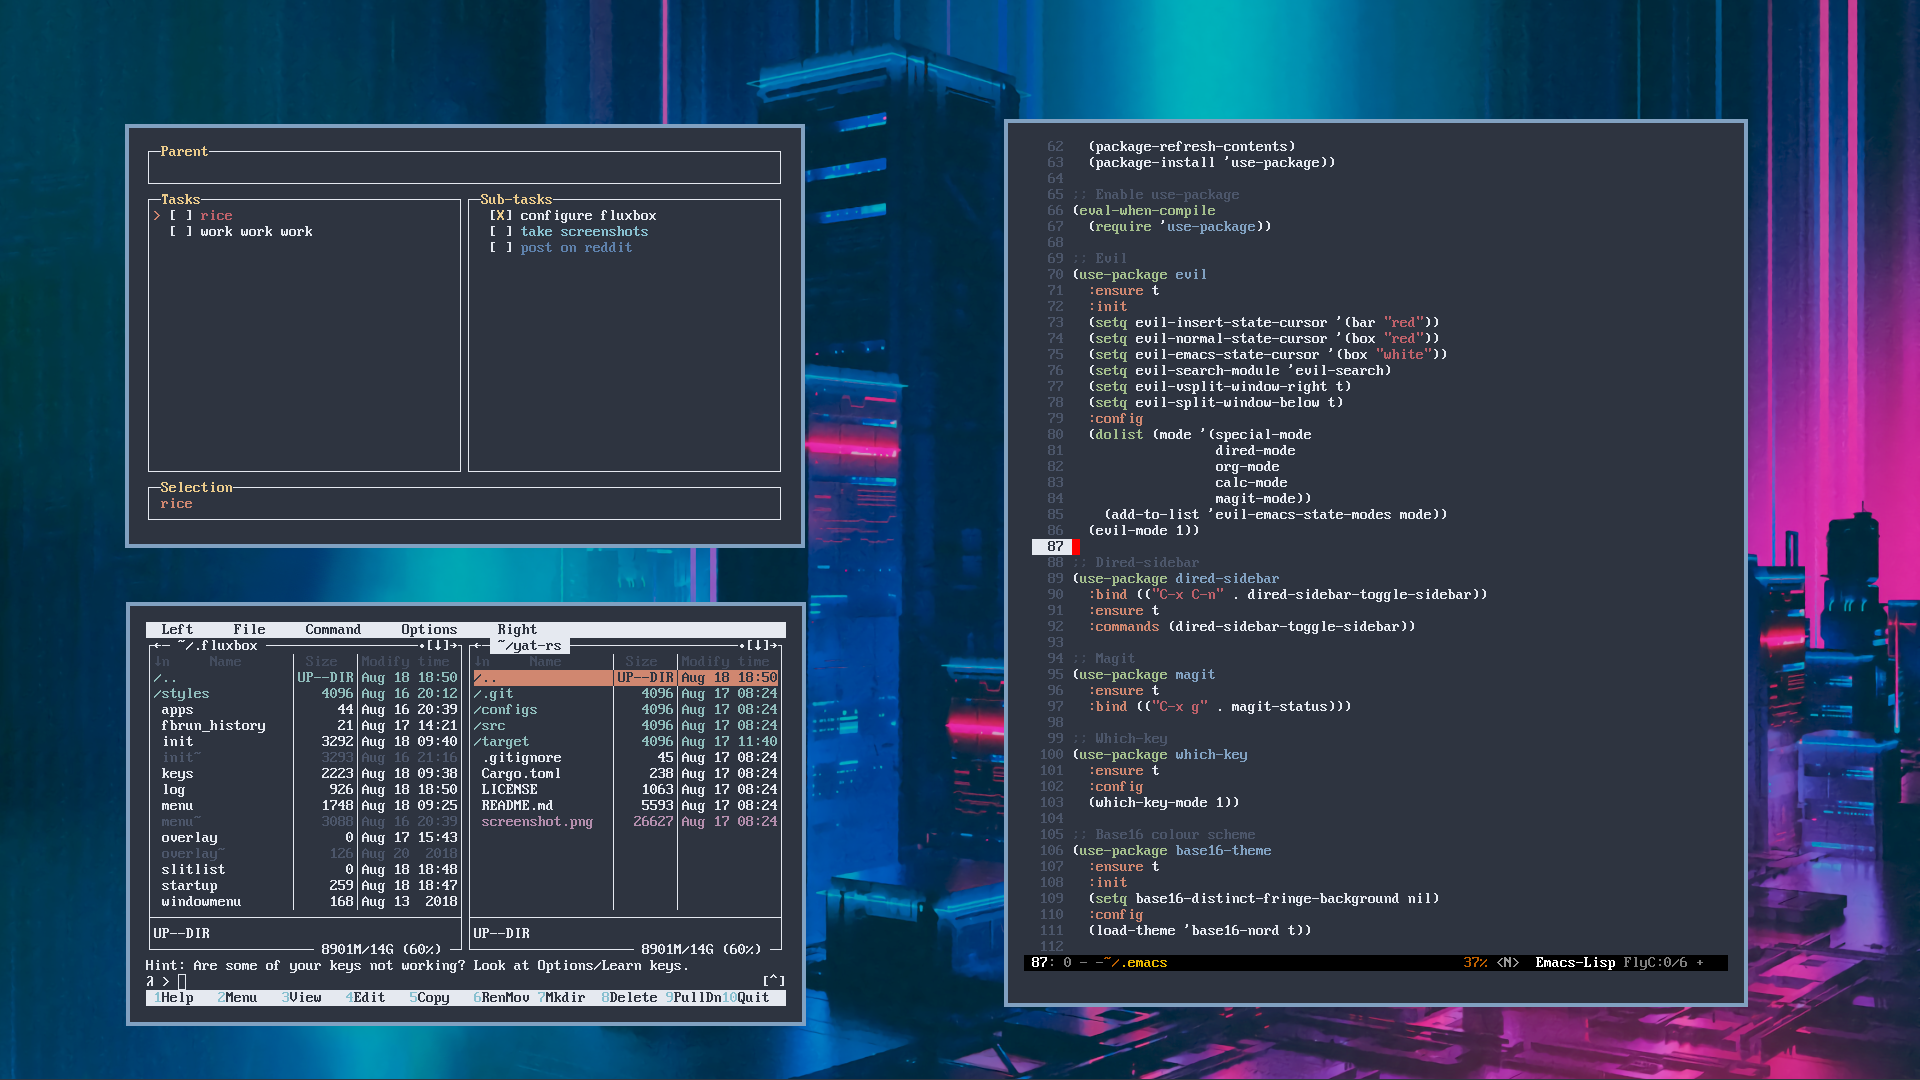Tick the 'work work work' task checkbox

[180, 231]
